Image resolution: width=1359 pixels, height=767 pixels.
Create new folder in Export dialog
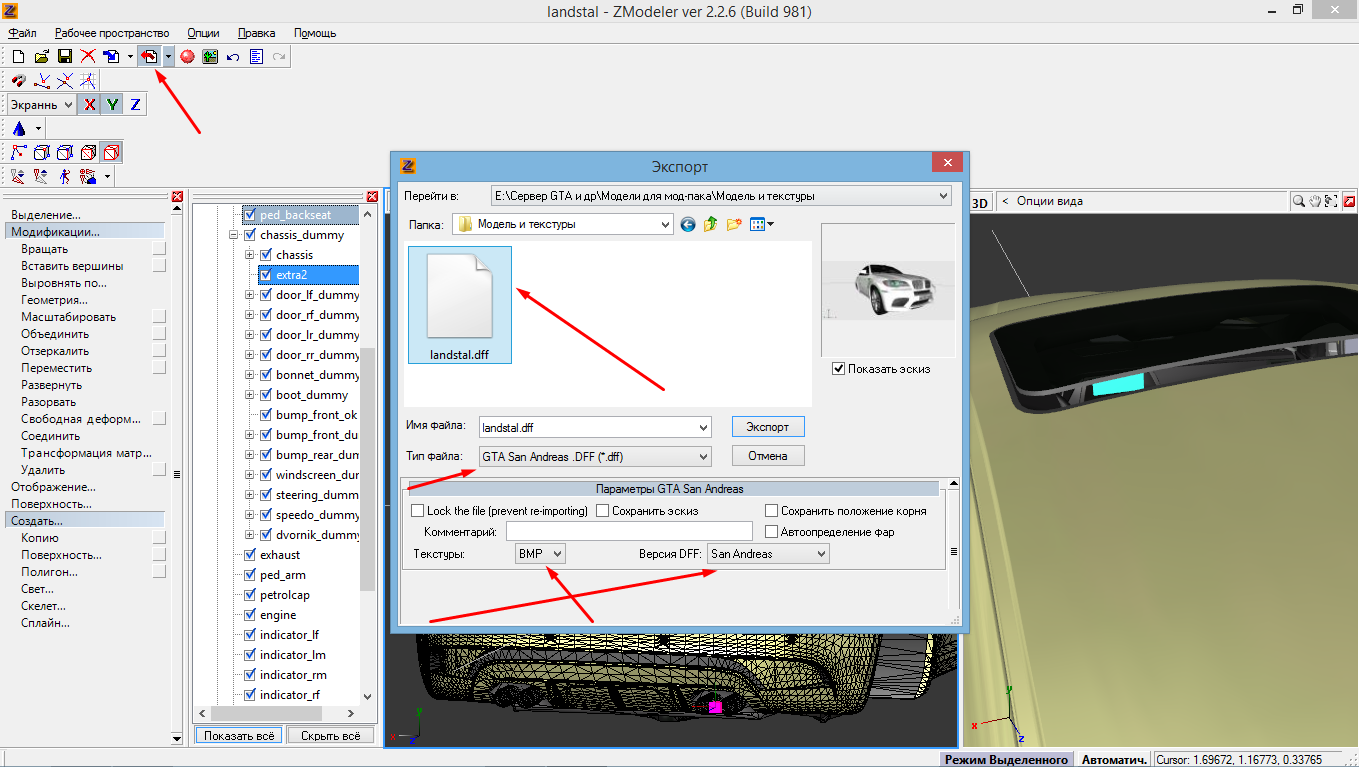tap(734, 225)
